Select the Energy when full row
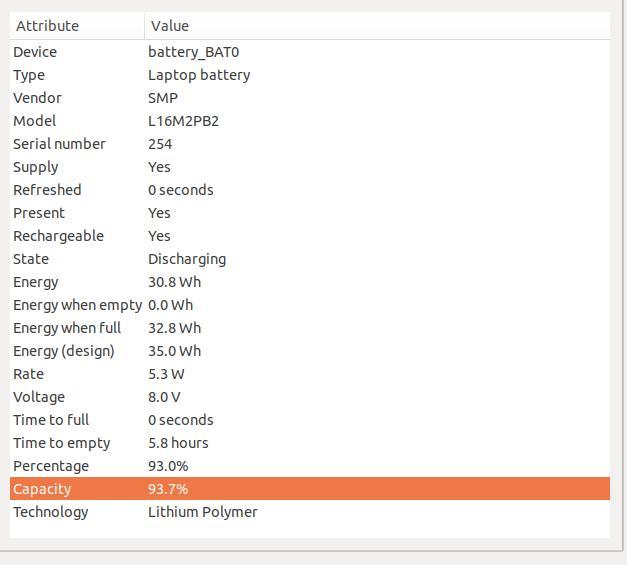627x565 pixels. (x=310, y=328)
